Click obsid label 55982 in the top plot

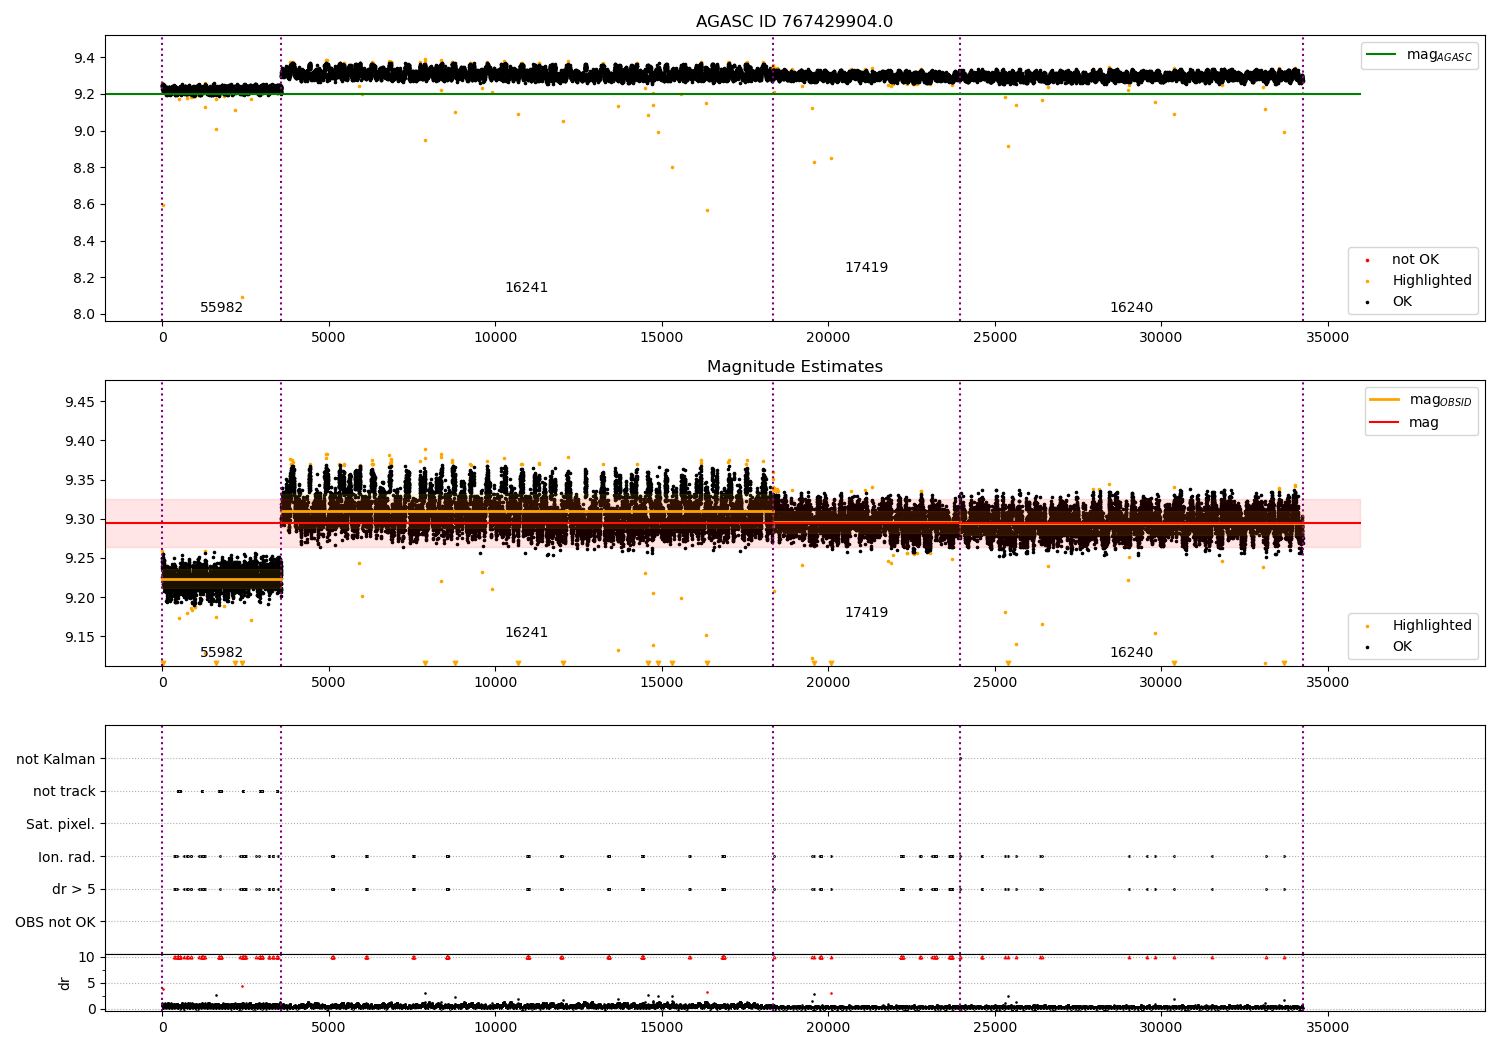(x=221, y=308)
